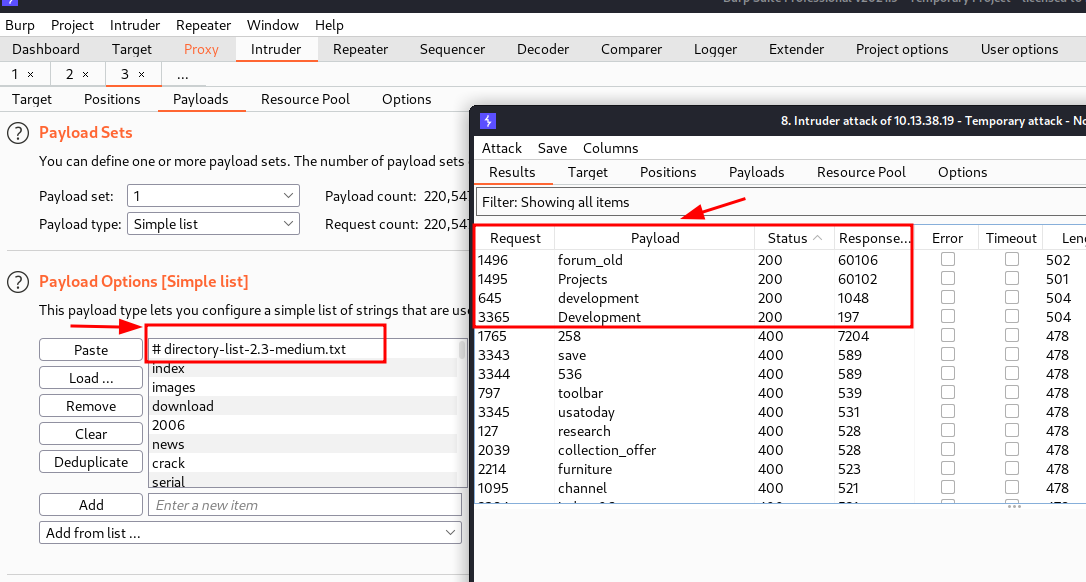Tick Timeout checkbox for Projects row
This screenshot has height=582, width=1086.
(1012, 278)
